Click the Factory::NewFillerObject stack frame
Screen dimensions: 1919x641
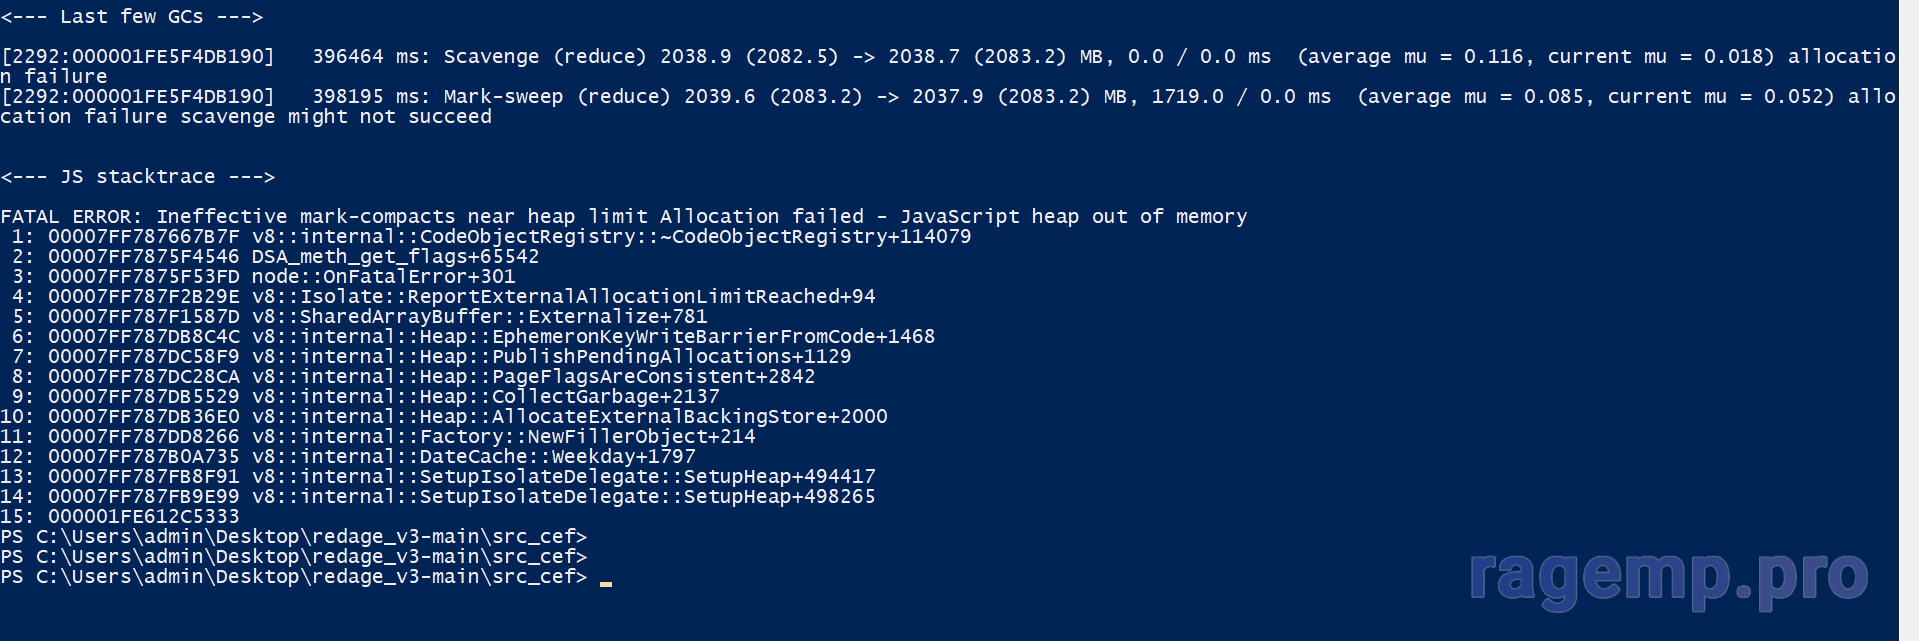pos(378,437)
